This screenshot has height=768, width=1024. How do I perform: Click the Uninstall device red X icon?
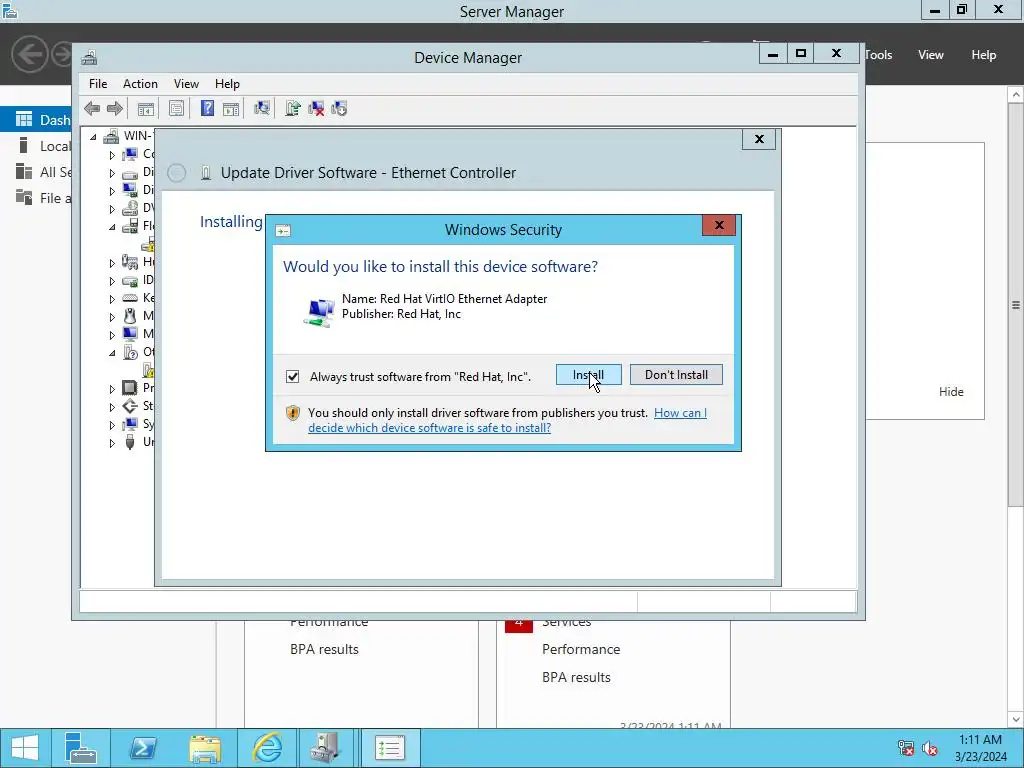click(x=316, y=108)
